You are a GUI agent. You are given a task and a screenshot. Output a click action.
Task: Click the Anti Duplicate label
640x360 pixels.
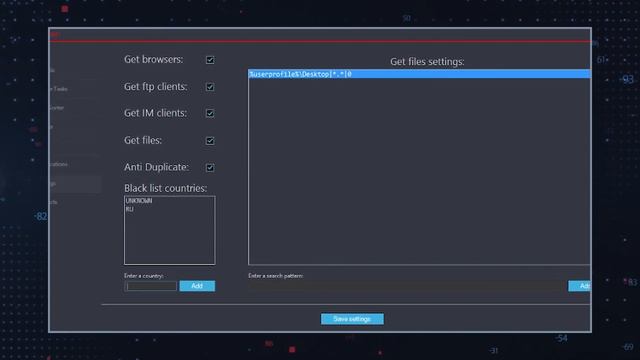click(156, 167)
